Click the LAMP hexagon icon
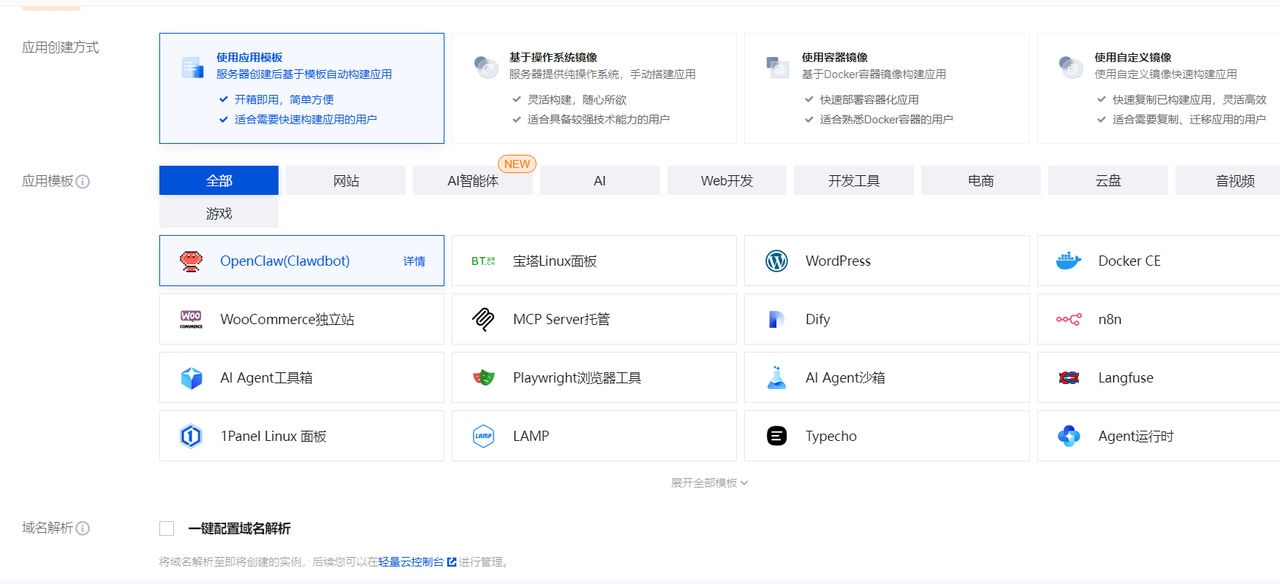The width and height of the screenshot is (1280, 584). coord(483,436)
